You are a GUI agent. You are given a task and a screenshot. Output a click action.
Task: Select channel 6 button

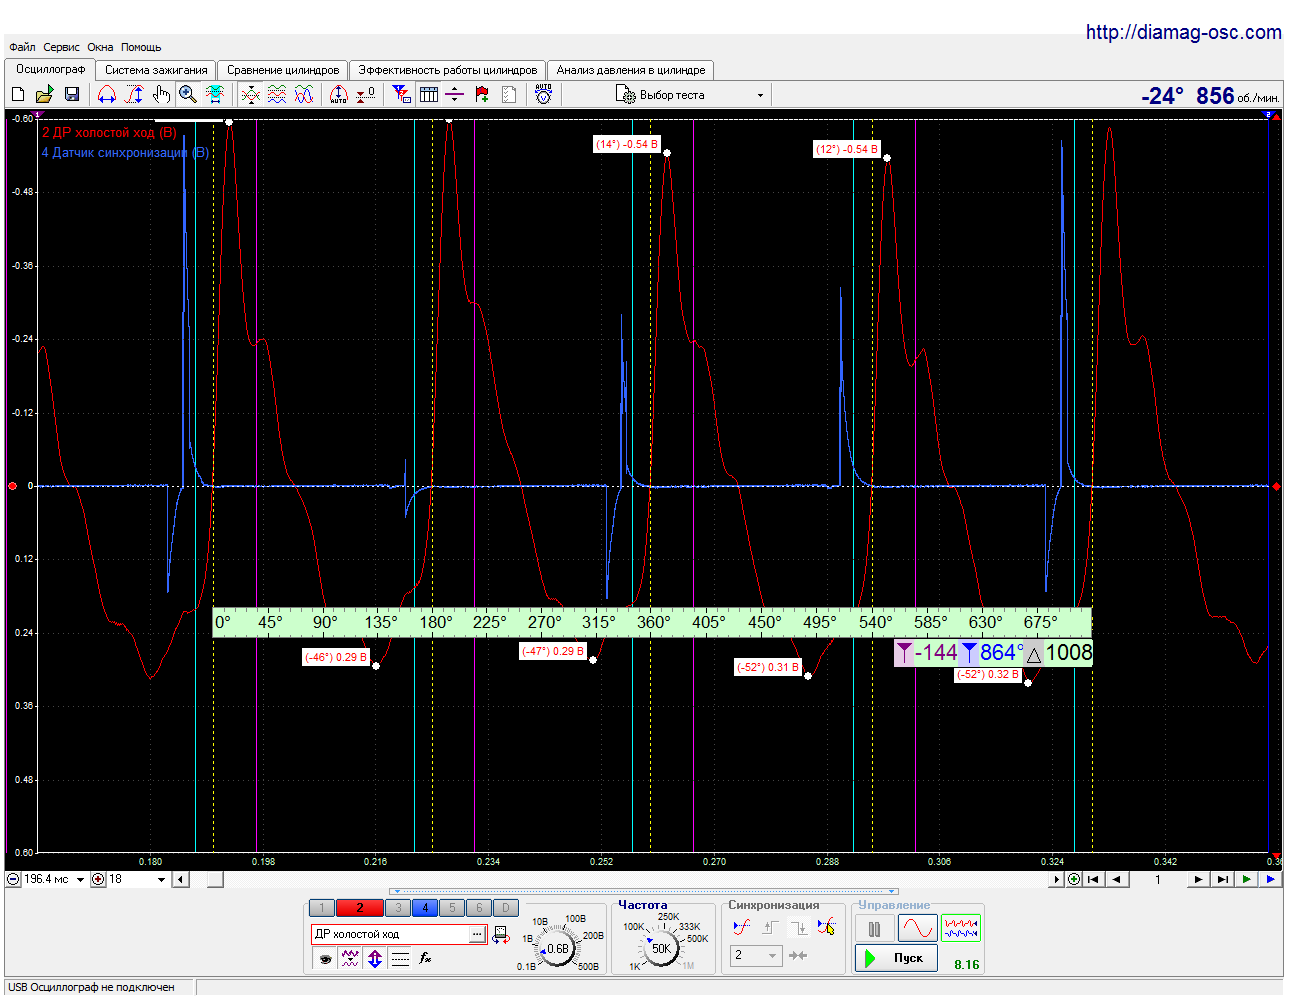click(479, 908)
